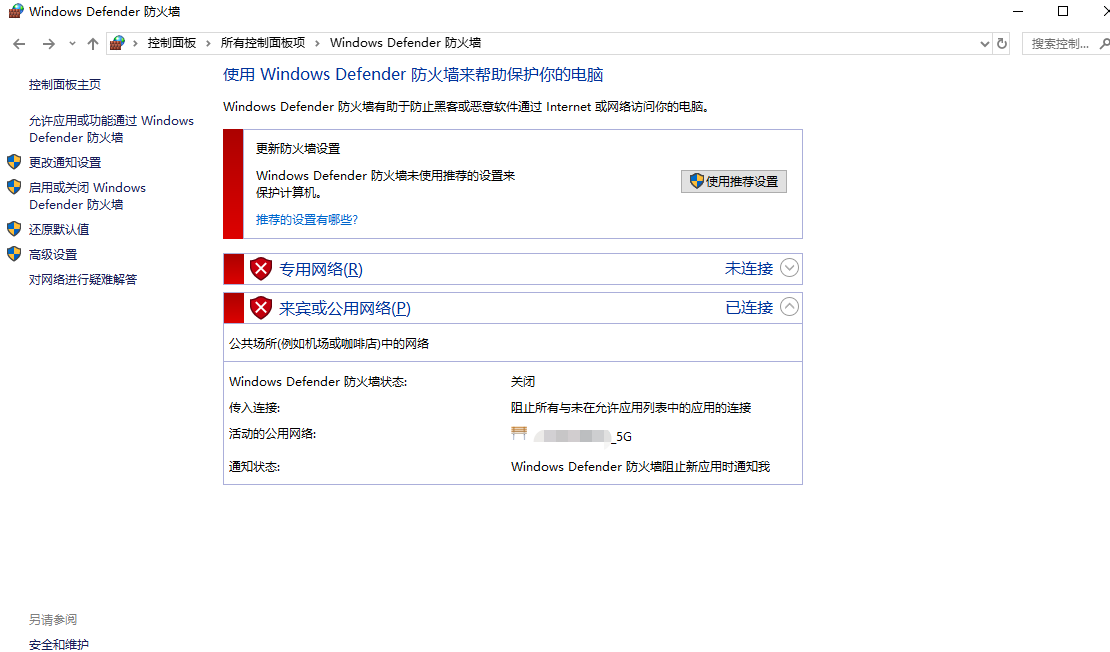
Task: Click the network icon beside the active 5G network
Action: 519,433
